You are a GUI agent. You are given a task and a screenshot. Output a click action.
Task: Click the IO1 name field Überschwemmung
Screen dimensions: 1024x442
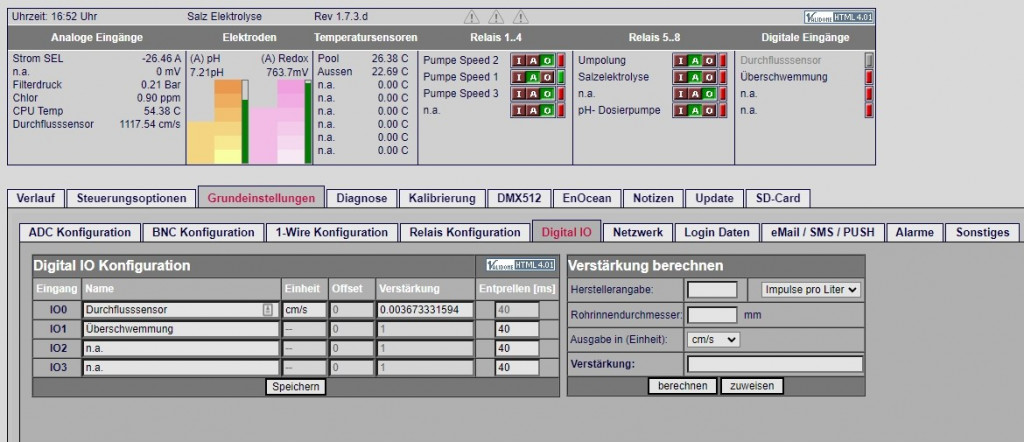point(181,329)
